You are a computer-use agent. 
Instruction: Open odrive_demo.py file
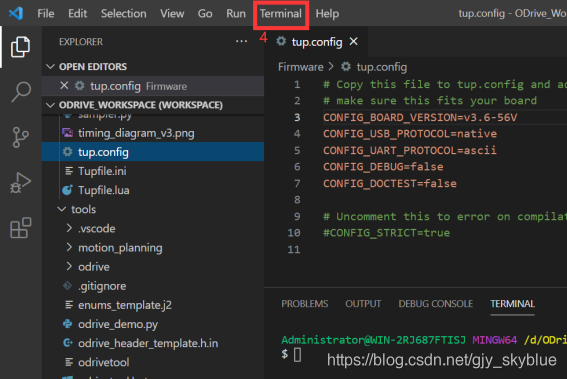point(118,324)
